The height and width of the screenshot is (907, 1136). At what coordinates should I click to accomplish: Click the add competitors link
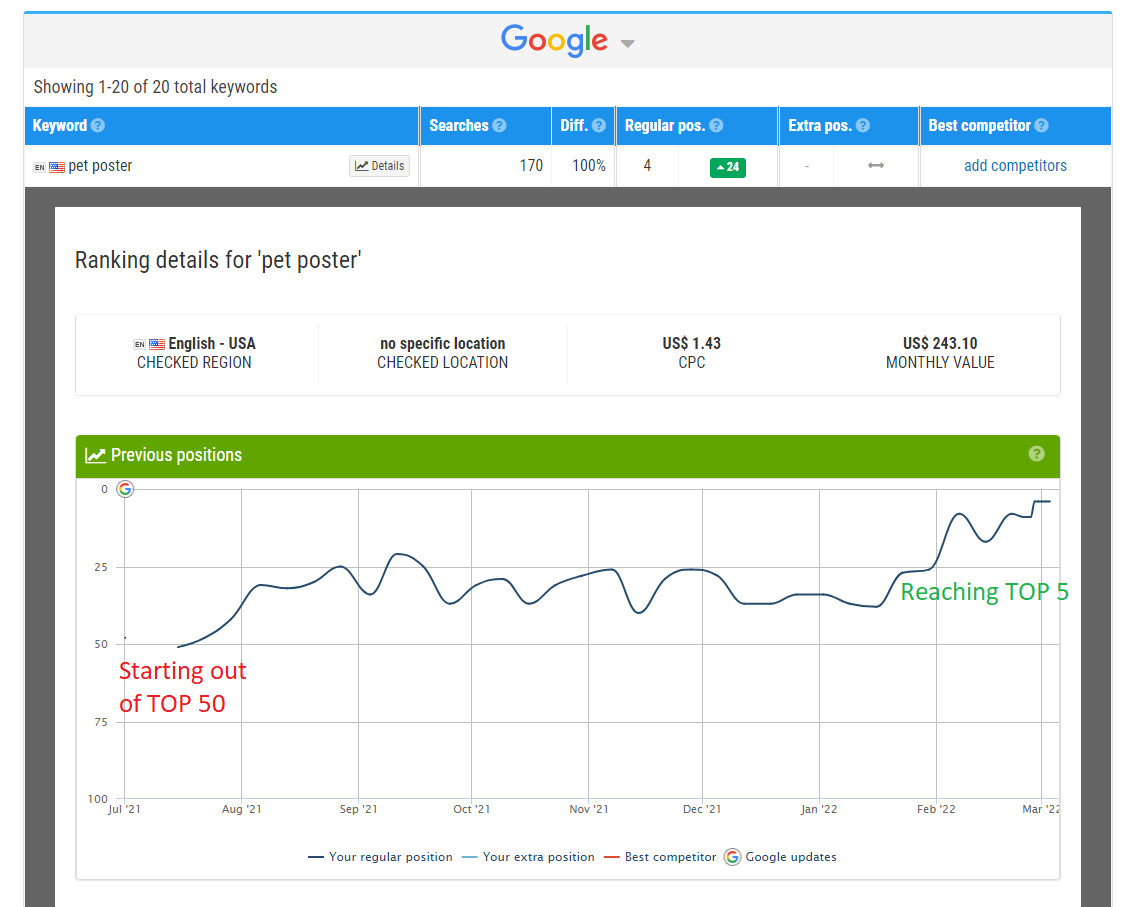pos(1015,166)
